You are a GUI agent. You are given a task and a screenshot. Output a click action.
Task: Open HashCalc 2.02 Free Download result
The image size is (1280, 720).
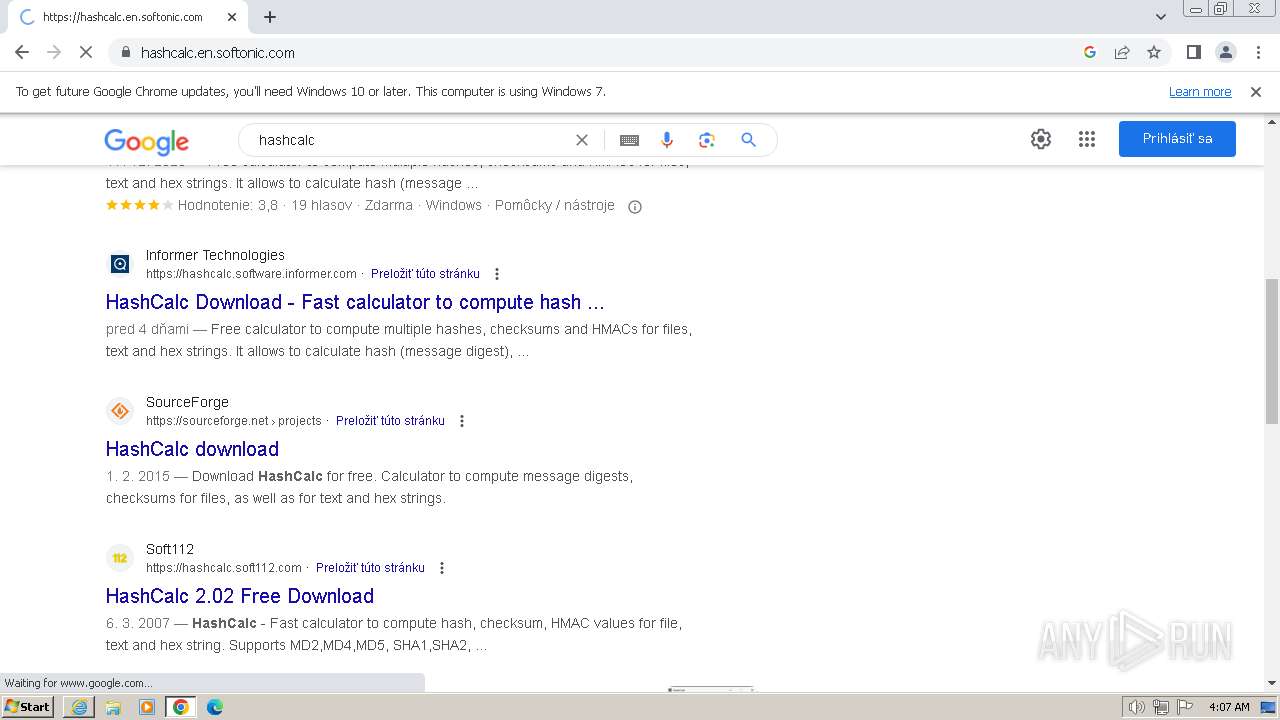tap(240, 596)
